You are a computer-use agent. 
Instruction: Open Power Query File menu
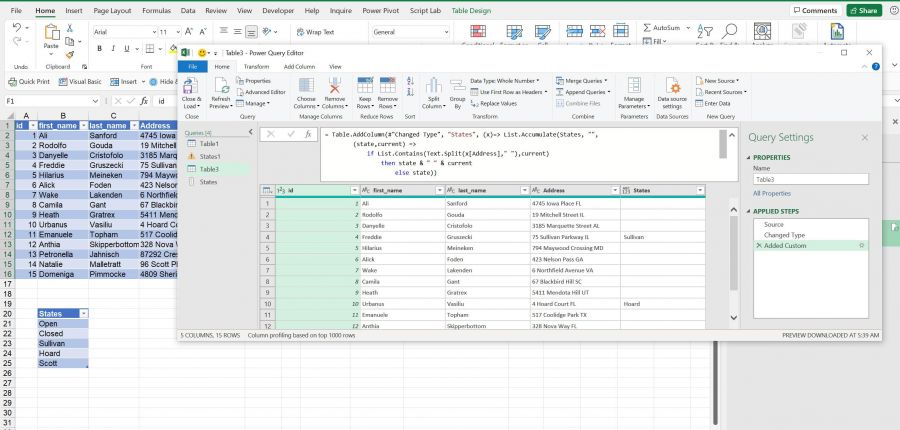(193, 67)
